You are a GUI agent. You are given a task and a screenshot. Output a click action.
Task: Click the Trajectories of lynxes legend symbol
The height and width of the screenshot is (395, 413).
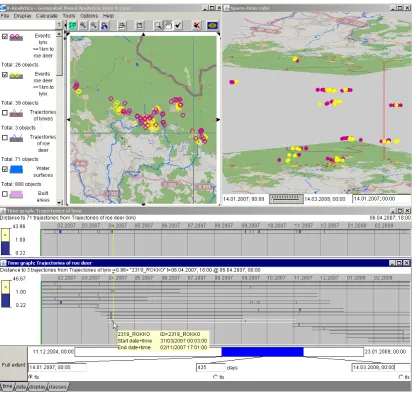tap(16, 113)
